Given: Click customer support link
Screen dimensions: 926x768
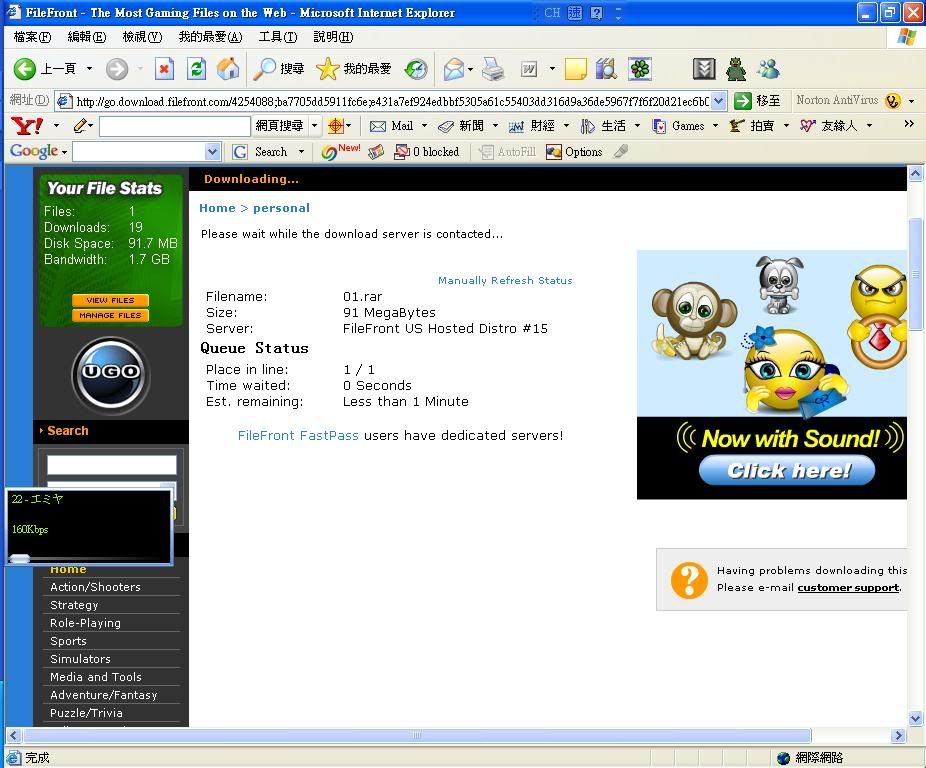Looking at the screenshot, I should click(x=848, y=588).
